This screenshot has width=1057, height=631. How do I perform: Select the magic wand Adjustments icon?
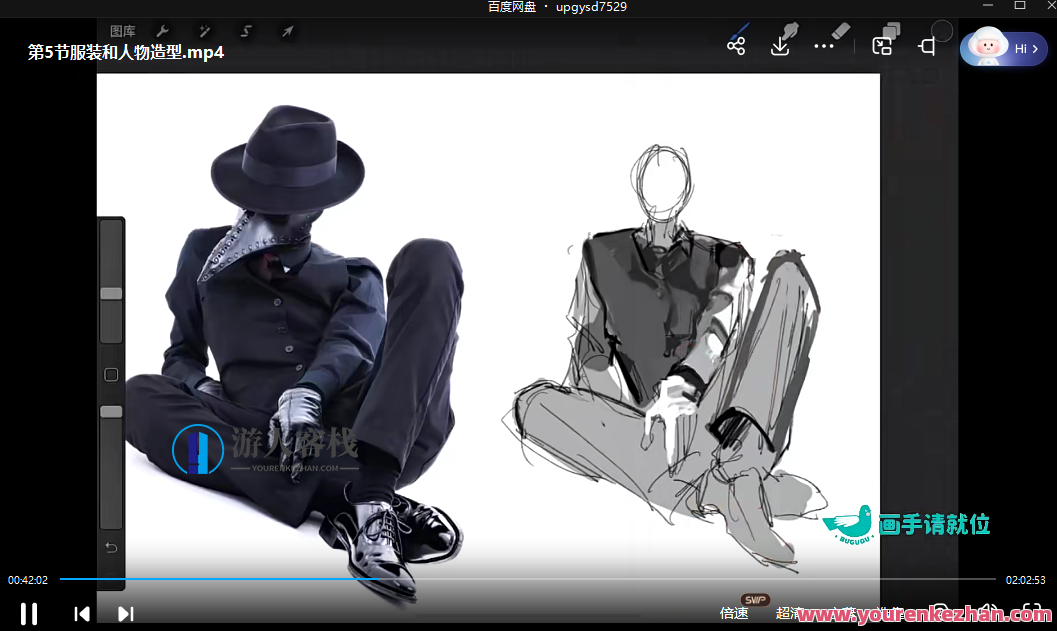(x=204, y=32)
